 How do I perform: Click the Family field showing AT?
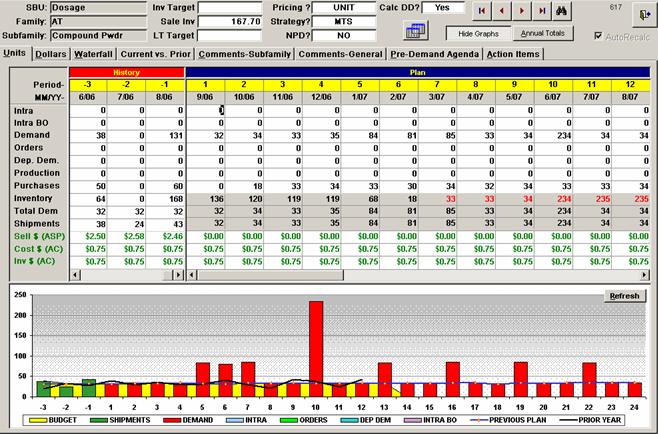pyautogui.click(x=99, y=21)
